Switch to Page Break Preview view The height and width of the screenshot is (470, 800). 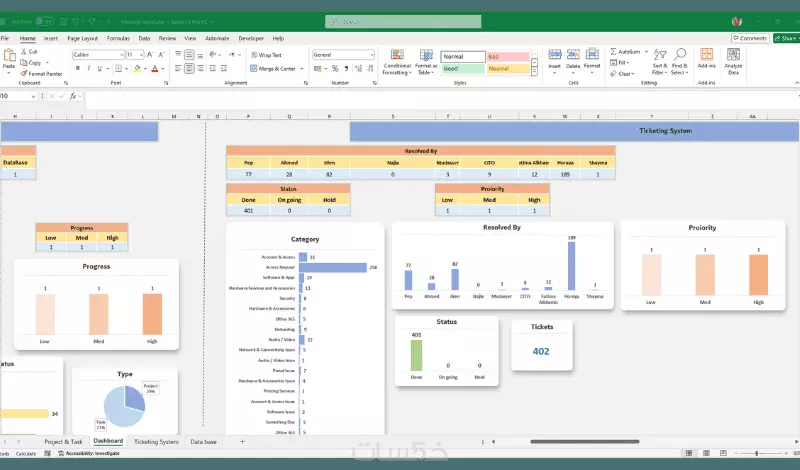click(723, 453)
